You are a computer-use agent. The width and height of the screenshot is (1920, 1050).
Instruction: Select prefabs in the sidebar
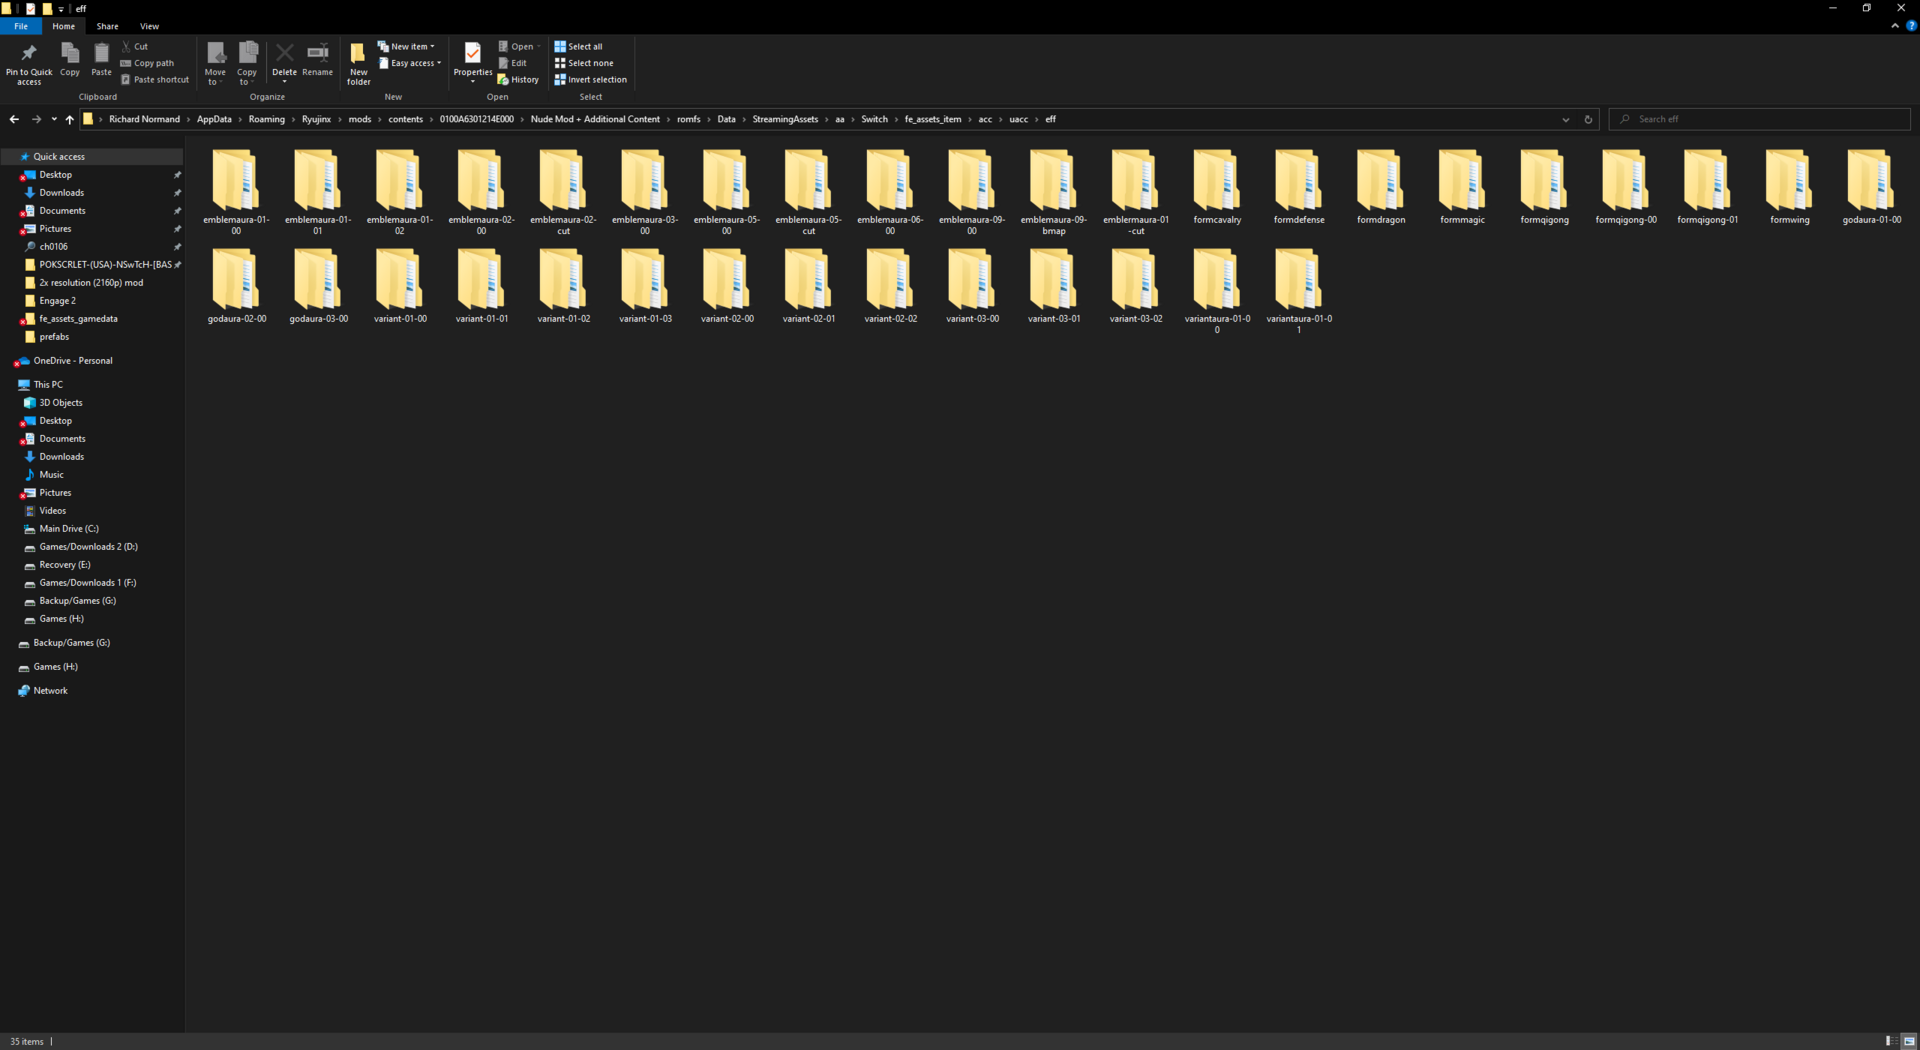tap(54, 337)
